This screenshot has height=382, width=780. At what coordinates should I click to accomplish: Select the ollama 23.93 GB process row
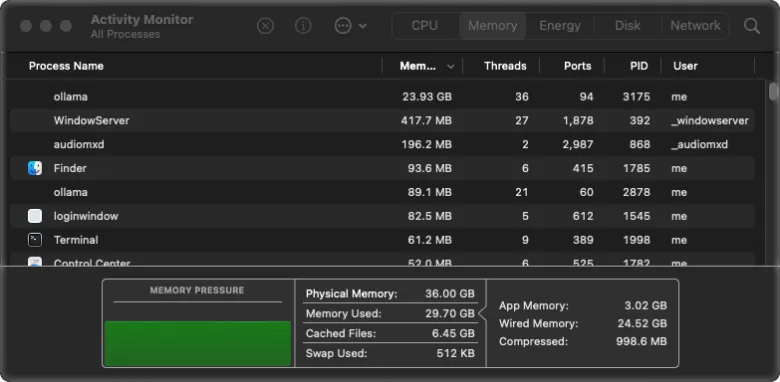(x=382, y=96)
